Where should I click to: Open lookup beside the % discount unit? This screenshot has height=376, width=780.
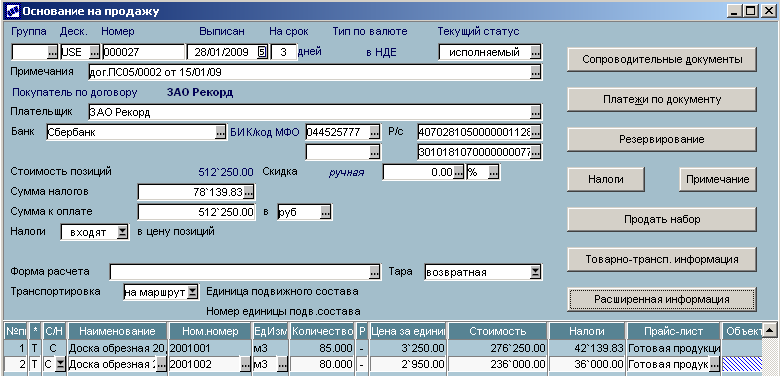[493, 173]
